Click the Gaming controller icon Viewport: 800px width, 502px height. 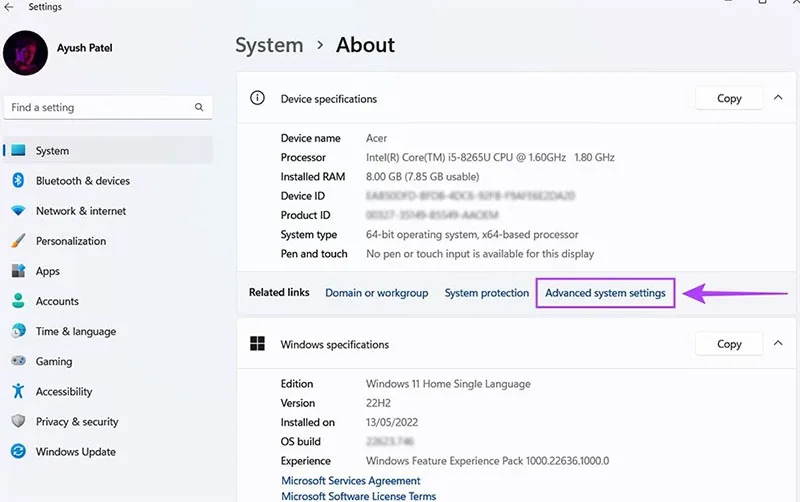(x=18, y=361)
